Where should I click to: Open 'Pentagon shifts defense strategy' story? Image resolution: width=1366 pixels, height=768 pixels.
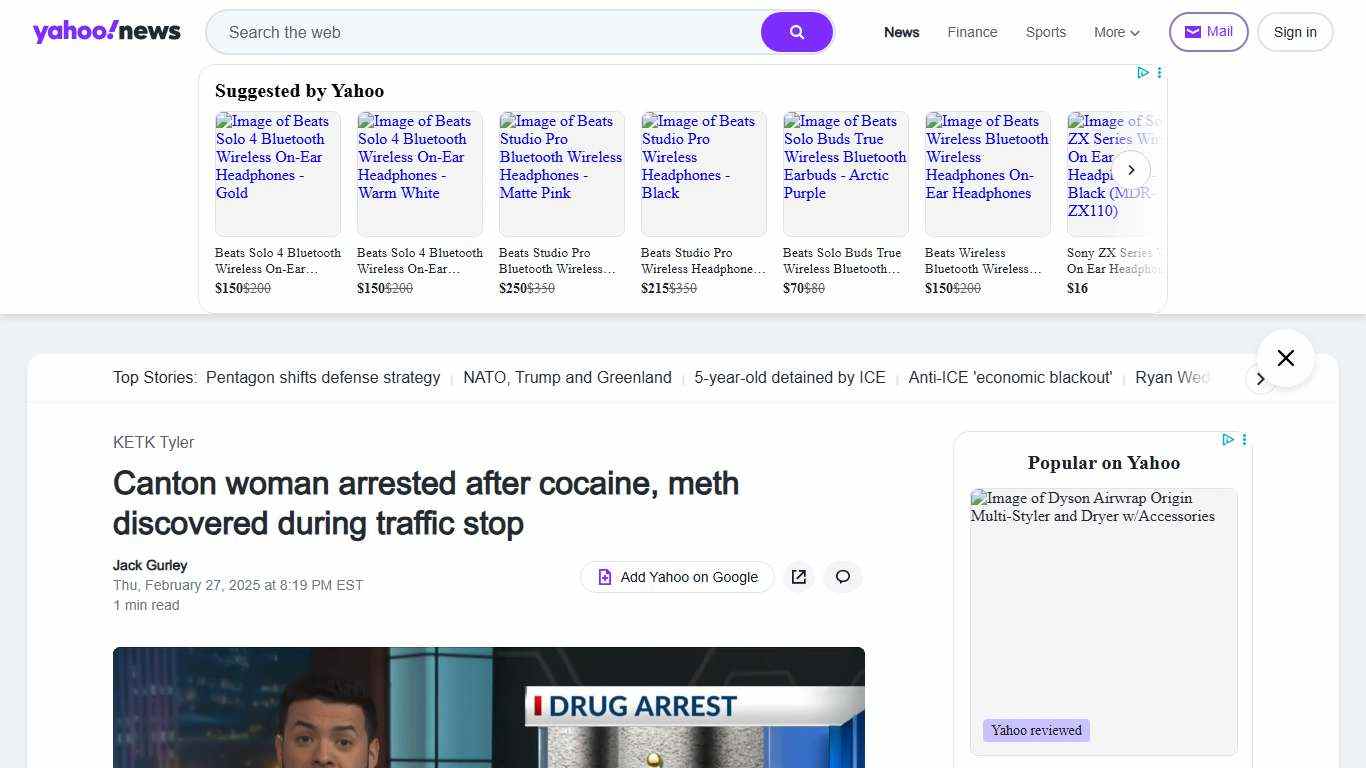[322, 377]
